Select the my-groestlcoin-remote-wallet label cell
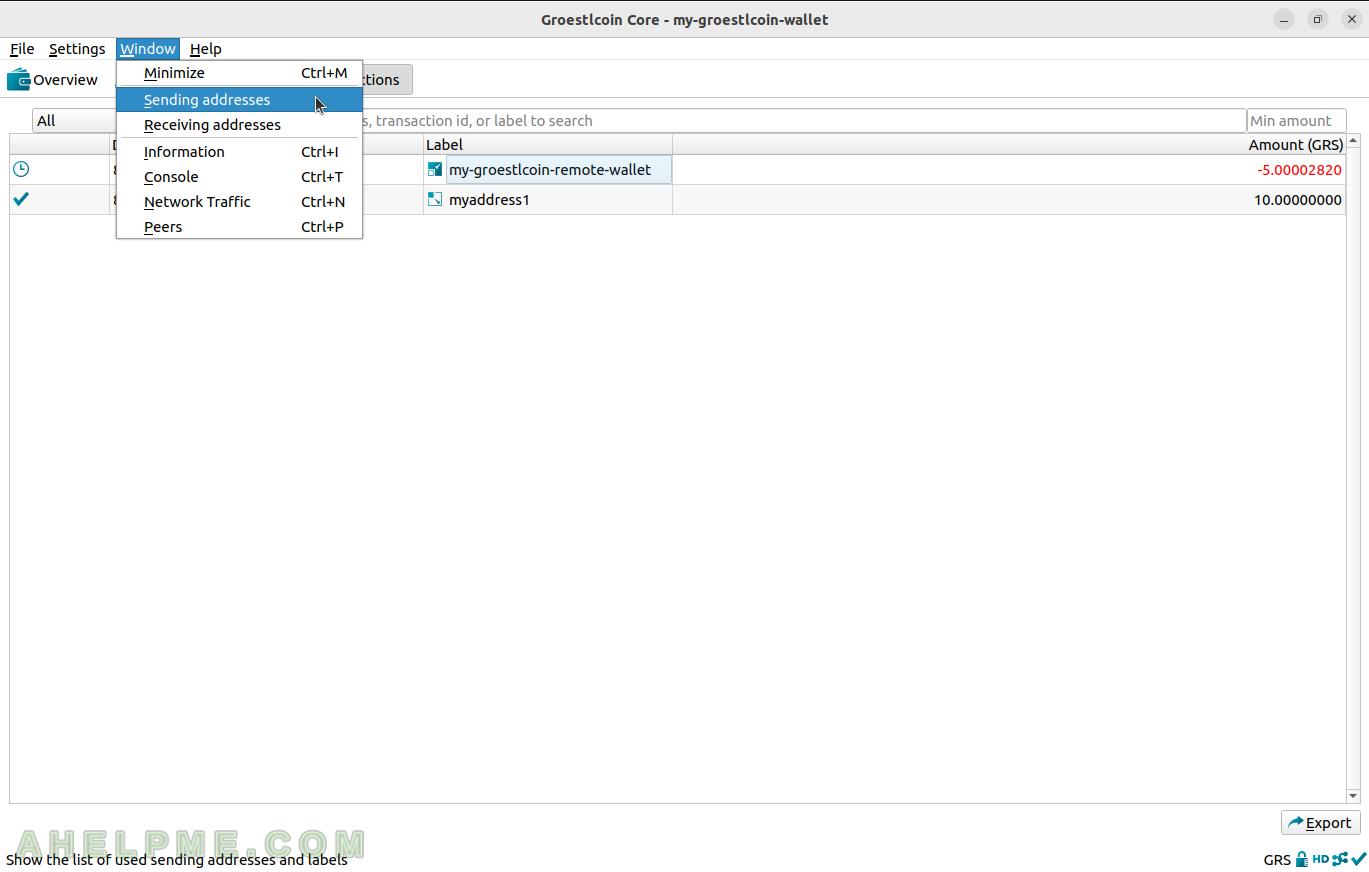Screen dimensions: 1369x872 point(548,170)
